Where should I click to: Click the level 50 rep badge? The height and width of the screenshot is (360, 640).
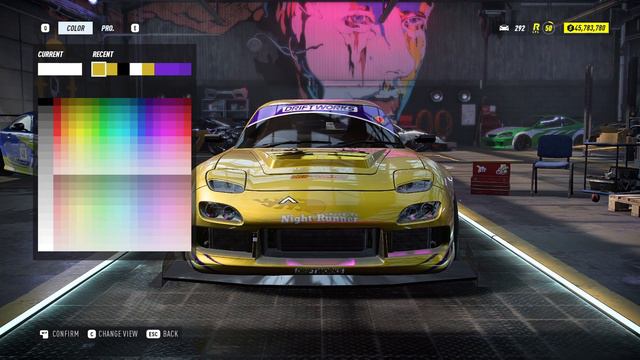tap(549, 28)
